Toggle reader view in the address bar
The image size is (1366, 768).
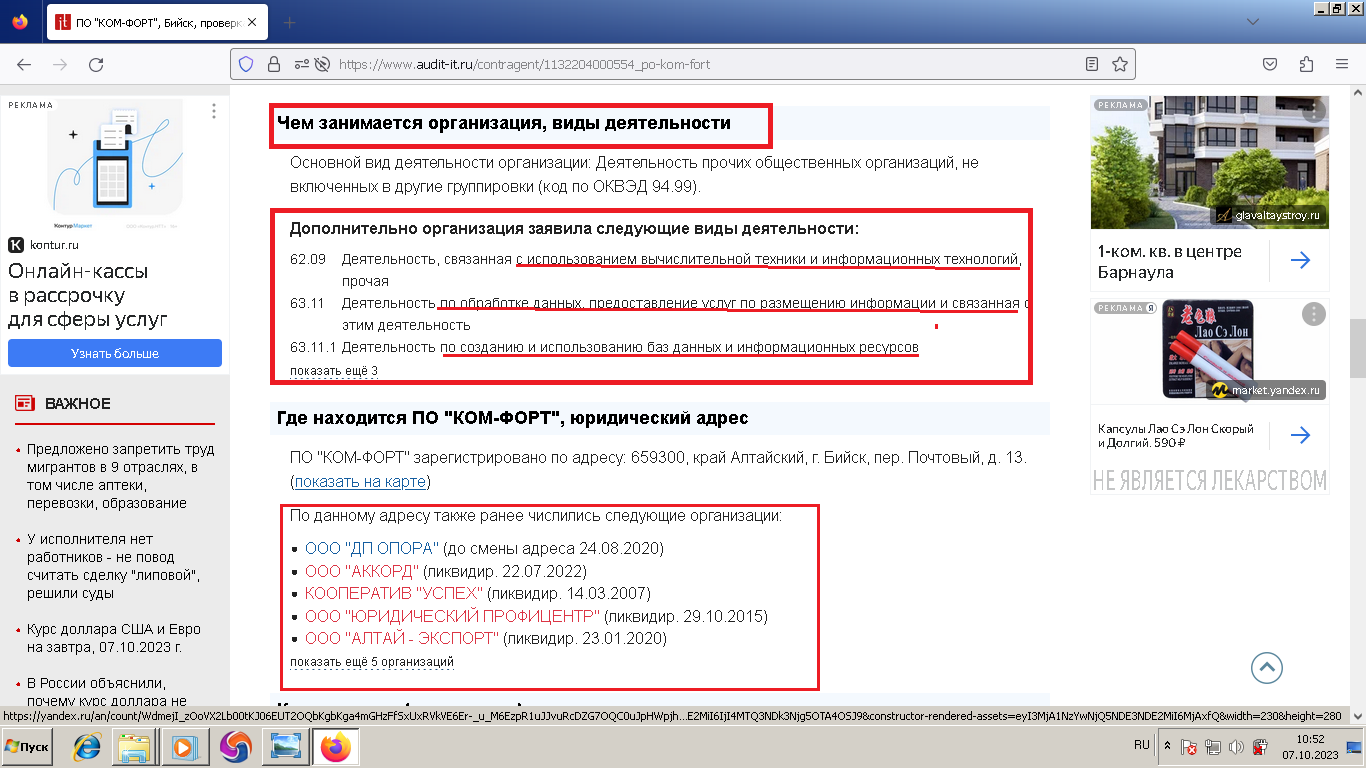[x=1092, y=64]
